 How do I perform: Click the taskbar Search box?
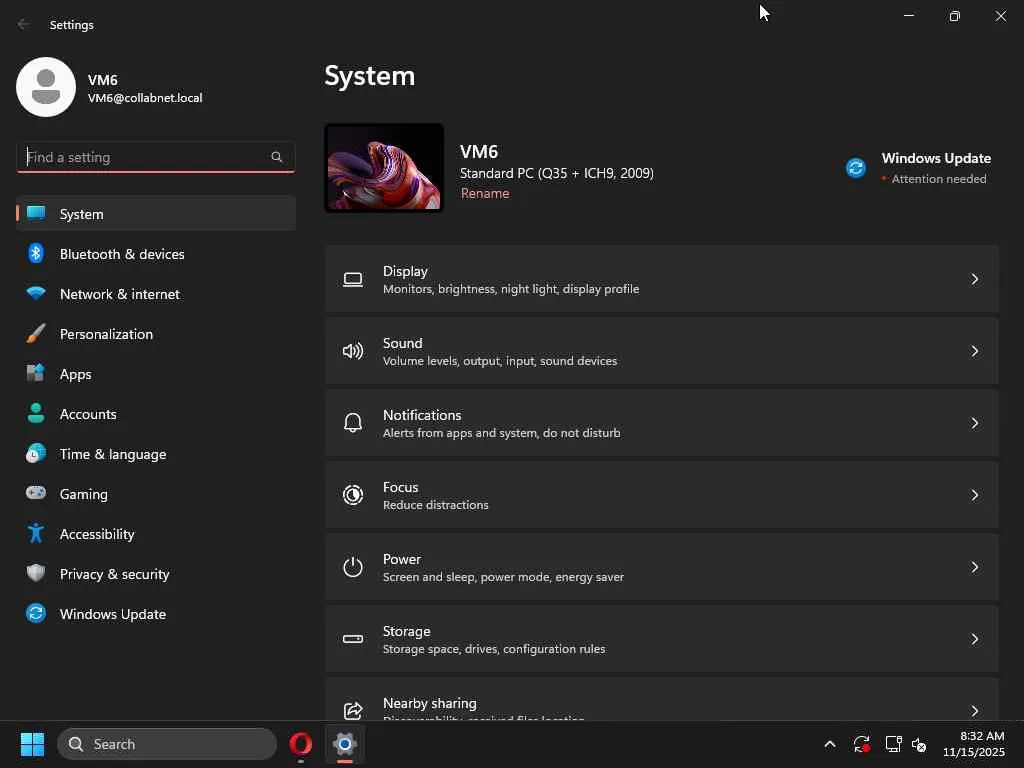tap(167, 744)
